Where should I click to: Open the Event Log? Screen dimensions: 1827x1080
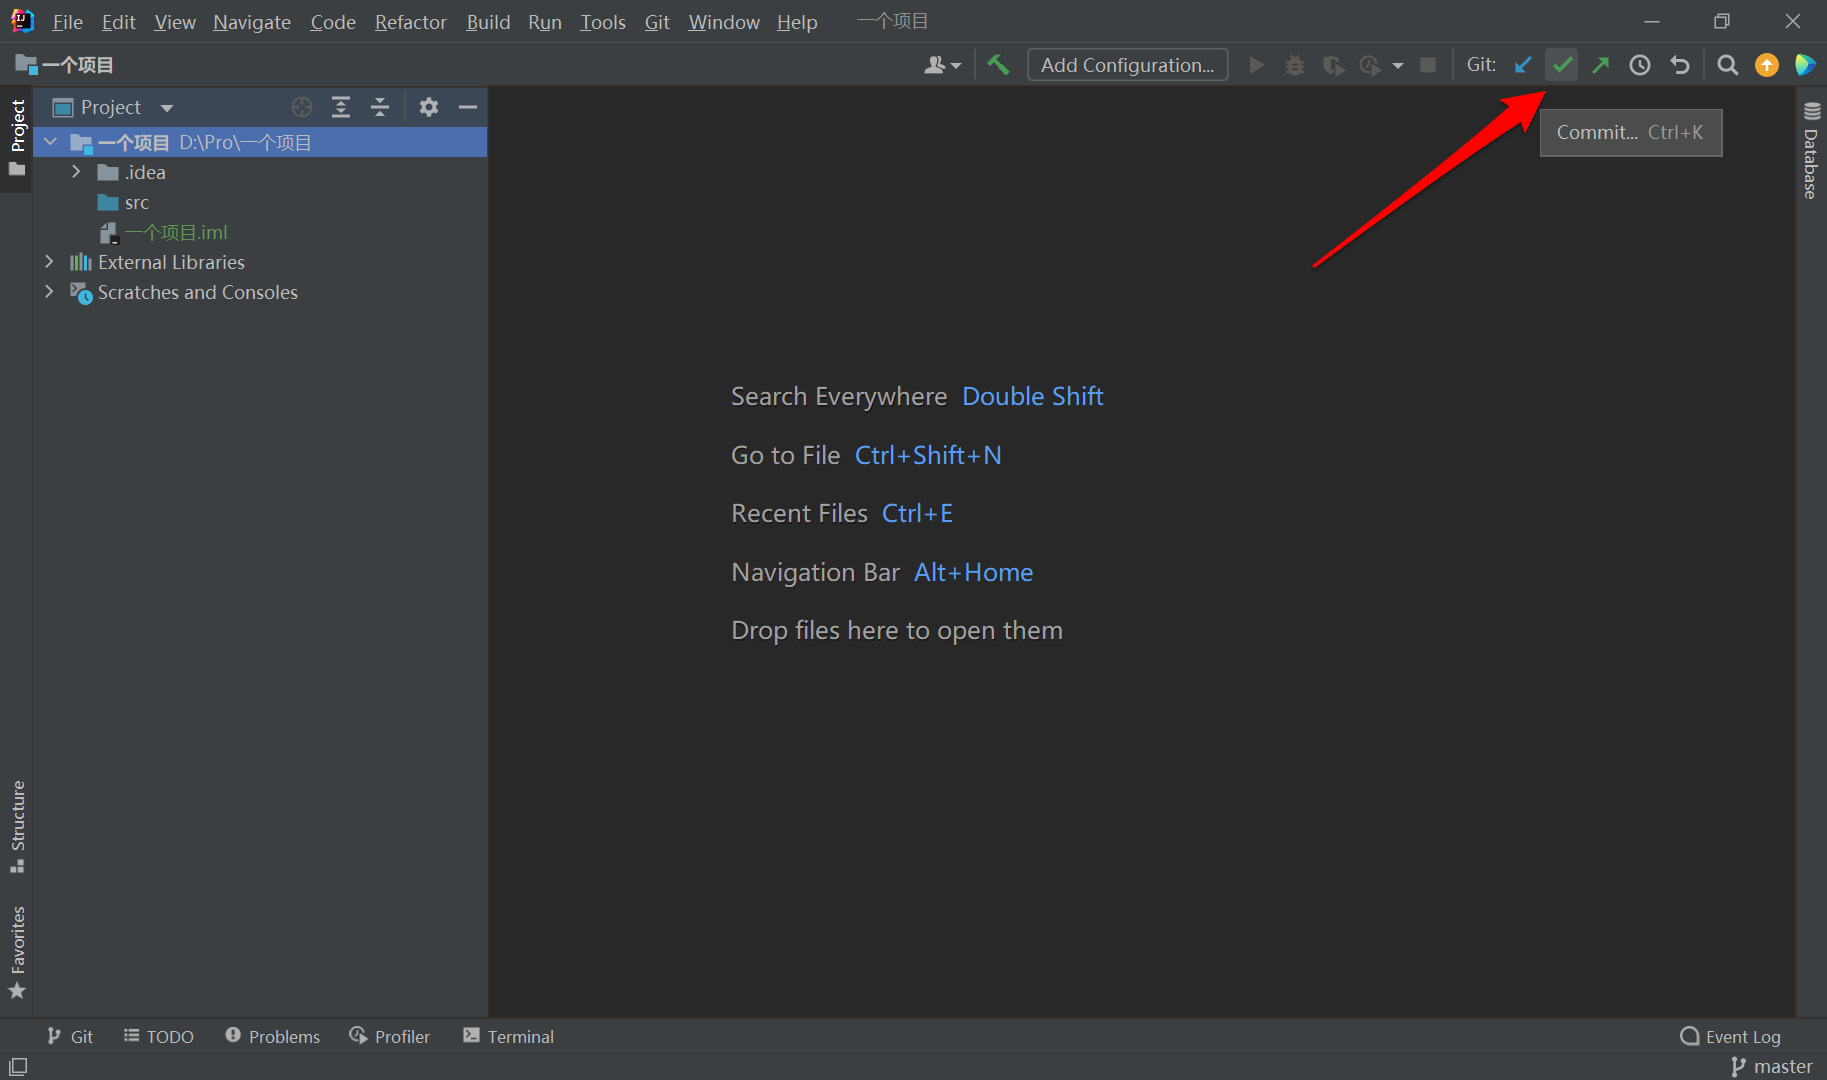point(1731,1037)
